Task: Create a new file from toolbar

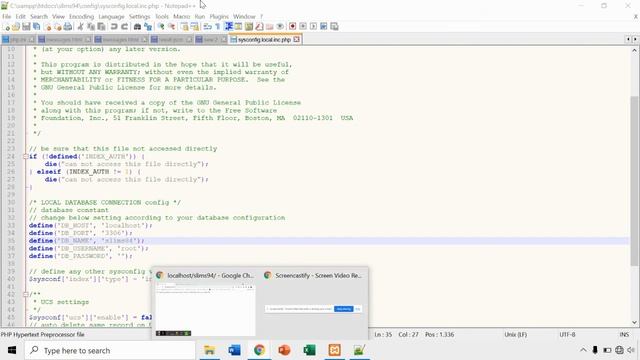Action: coord(7,27)
